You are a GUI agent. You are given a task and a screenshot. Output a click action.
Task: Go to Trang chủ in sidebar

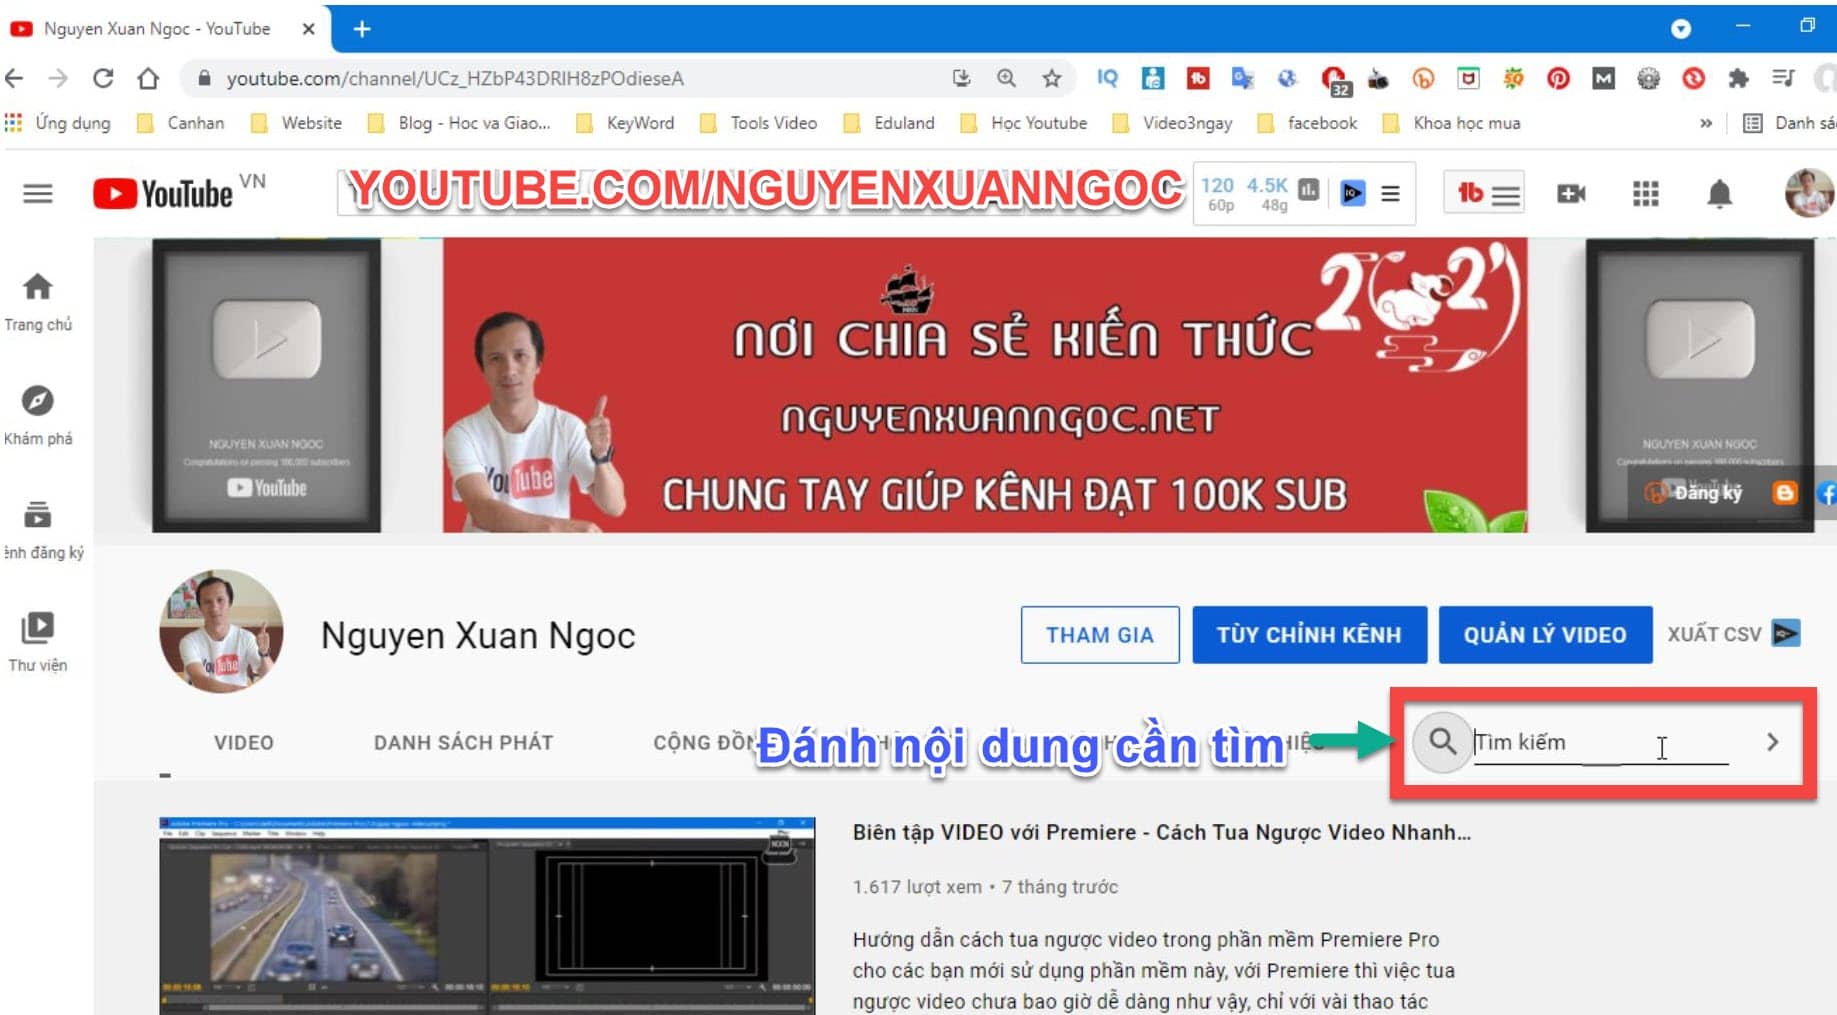coord(38,303)
